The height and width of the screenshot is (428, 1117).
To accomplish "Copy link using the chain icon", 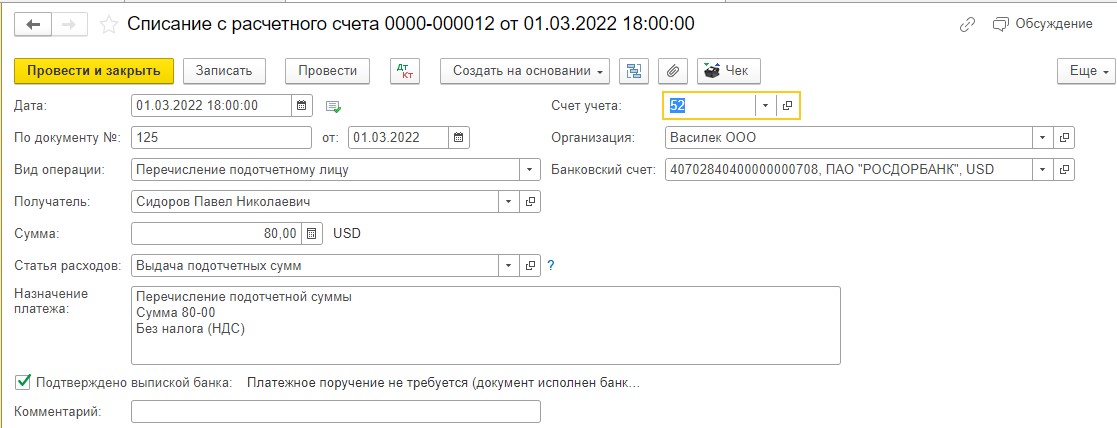I will tap(967, 24).
